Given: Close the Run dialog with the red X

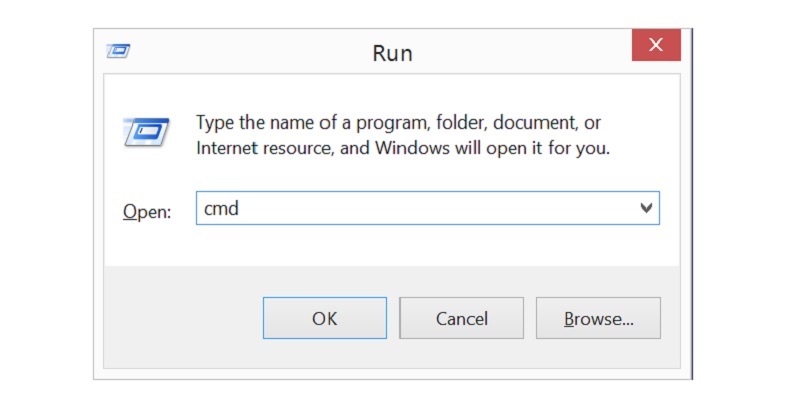Looking at the screenshot, I should click(656, 45).
